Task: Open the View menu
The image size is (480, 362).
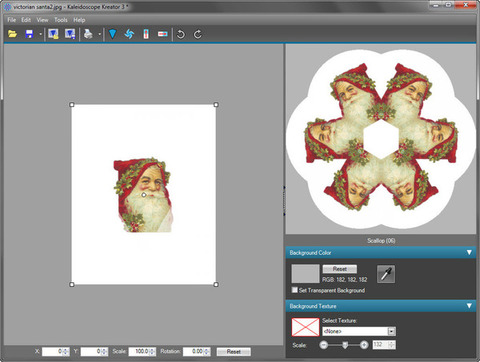Action: pyautogui.click(x=42, y=20)
